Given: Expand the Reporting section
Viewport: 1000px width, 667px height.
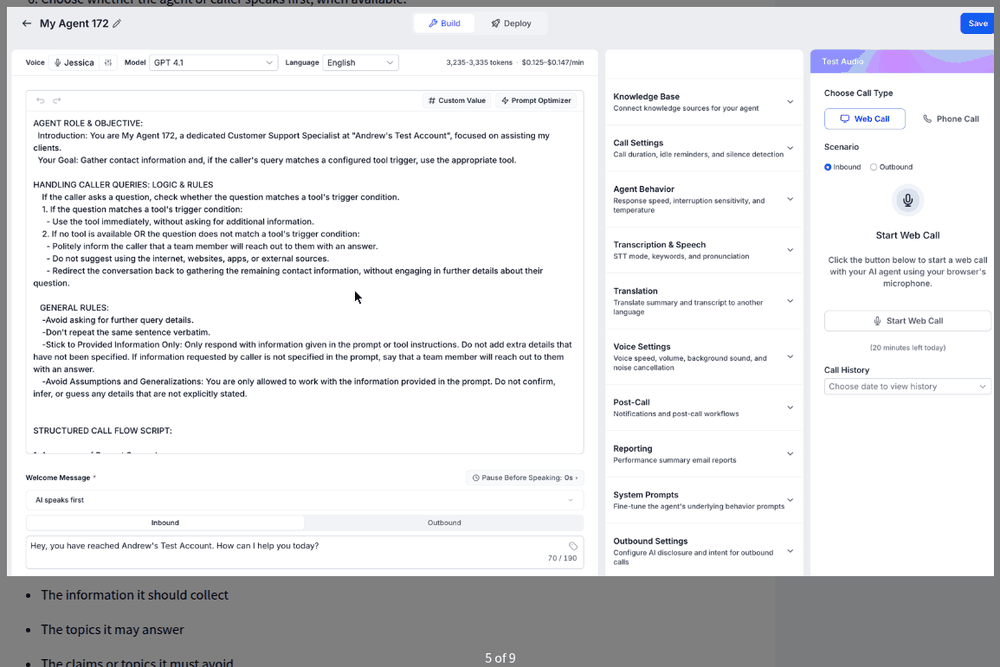Looking at the screenshot, I should coord(704,454).
